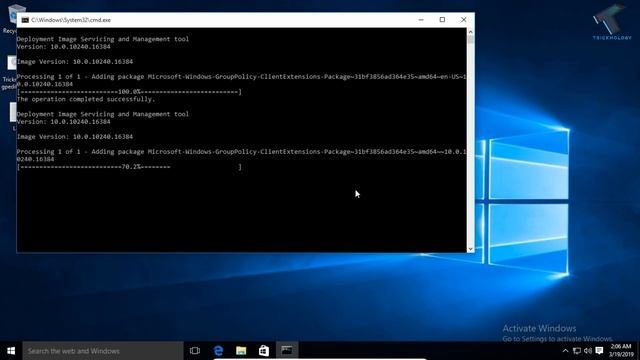Screen dimensions: 640x360
Task: Click the Search the web and Windows box
Action: [x=103, y=351]
